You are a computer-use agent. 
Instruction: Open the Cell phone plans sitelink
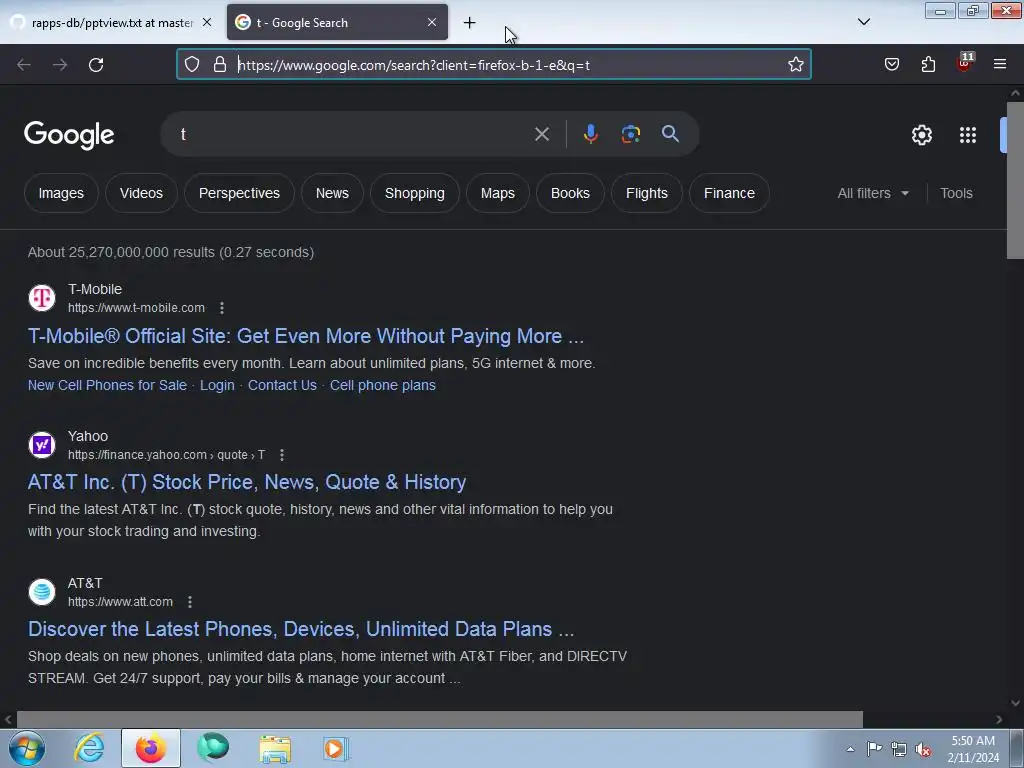pos(383,385)
